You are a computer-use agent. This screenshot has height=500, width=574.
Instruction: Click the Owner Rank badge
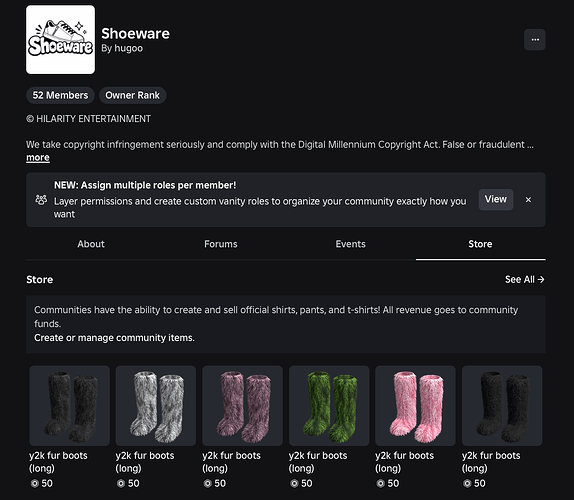[x=133, y=95]
